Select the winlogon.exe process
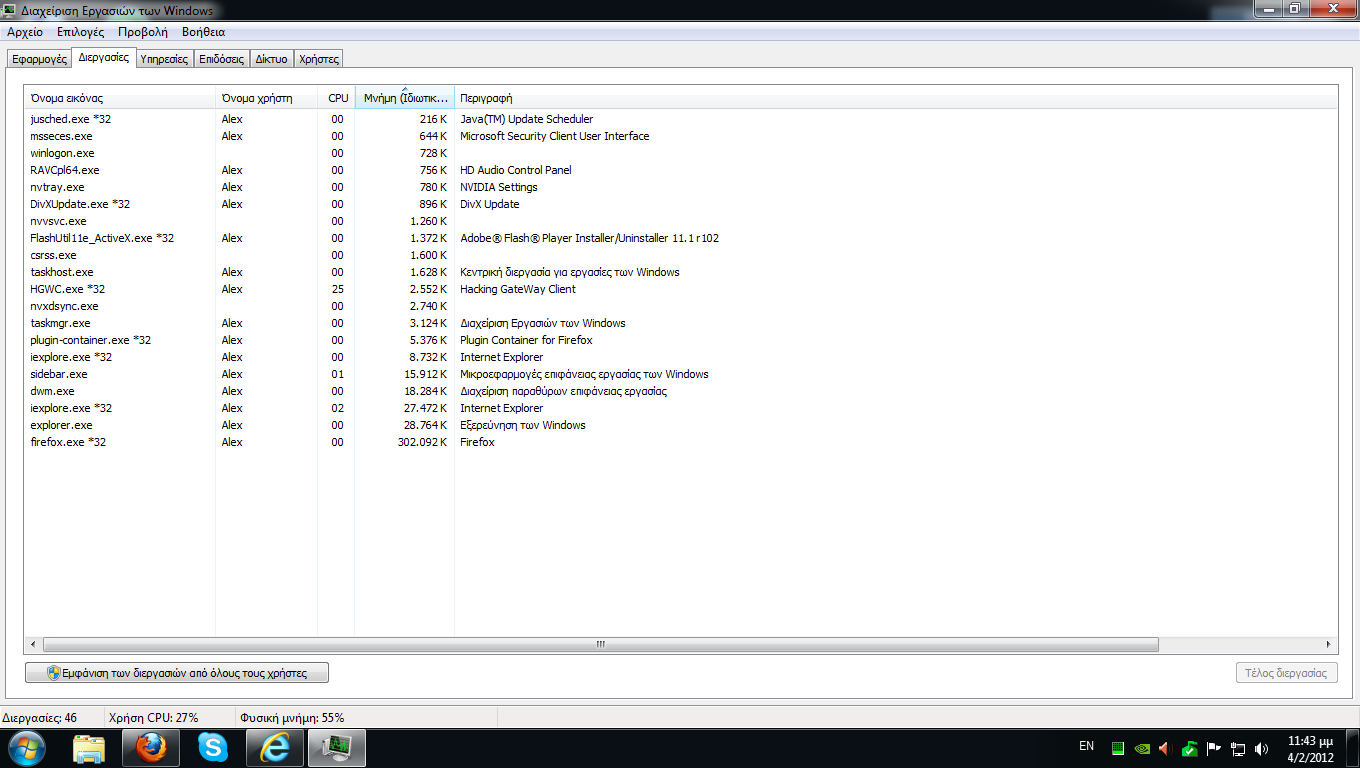1360x768 pixels. (x=681, y=153)
